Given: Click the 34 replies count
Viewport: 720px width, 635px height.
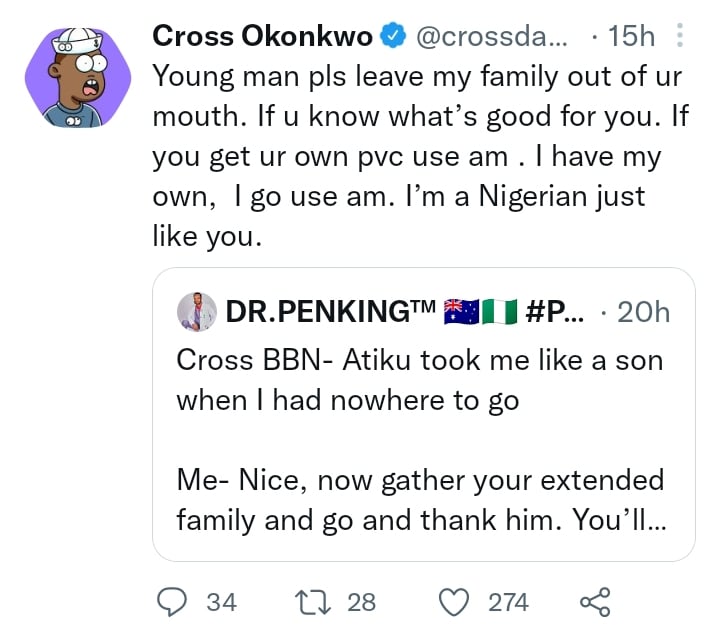Looking at the screenshot, I should tap(220, 601).
